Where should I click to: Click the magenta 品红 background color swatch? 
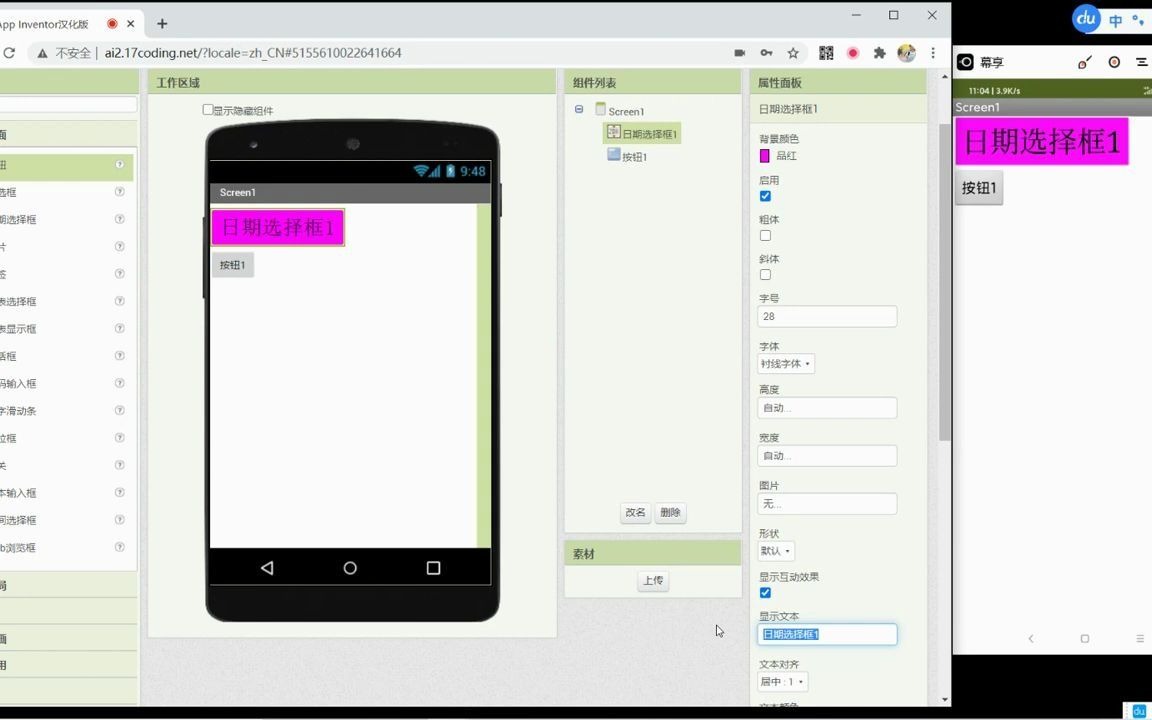(x=765, y=156)
